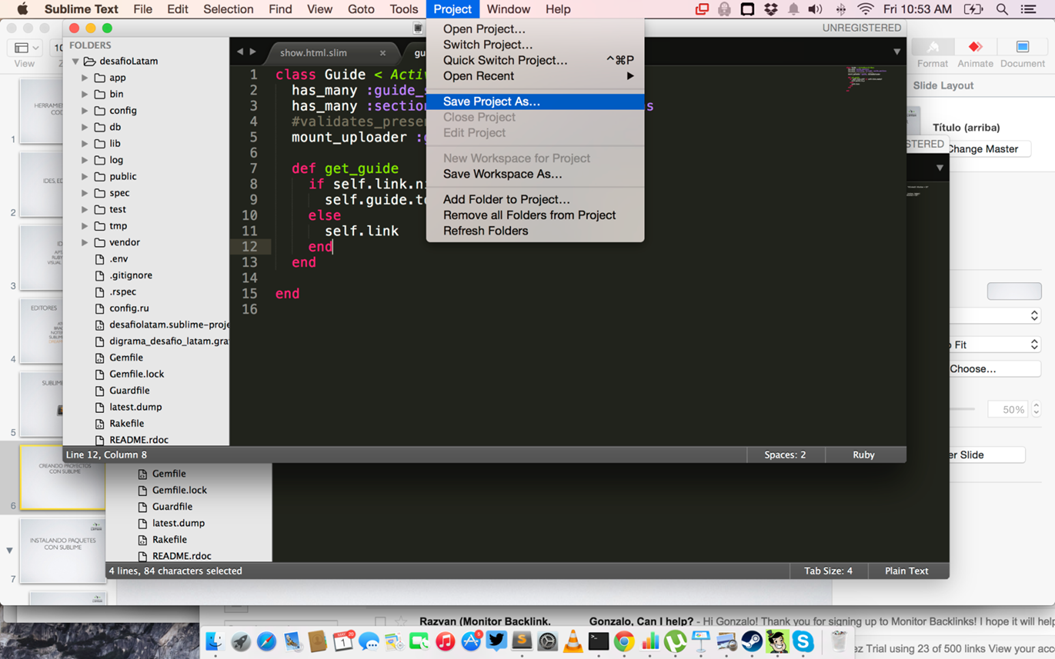Open config.ru in the sidebar
Screen dimensions: 1055x659
pos(129,308)
